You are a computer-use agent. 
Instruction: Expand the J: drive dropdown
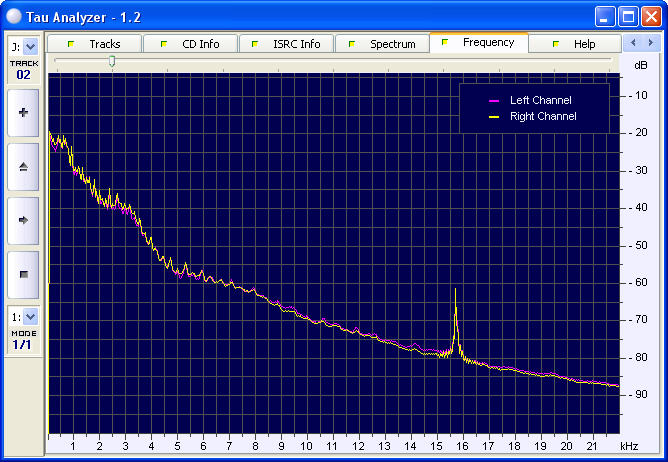tap(30, 47)
